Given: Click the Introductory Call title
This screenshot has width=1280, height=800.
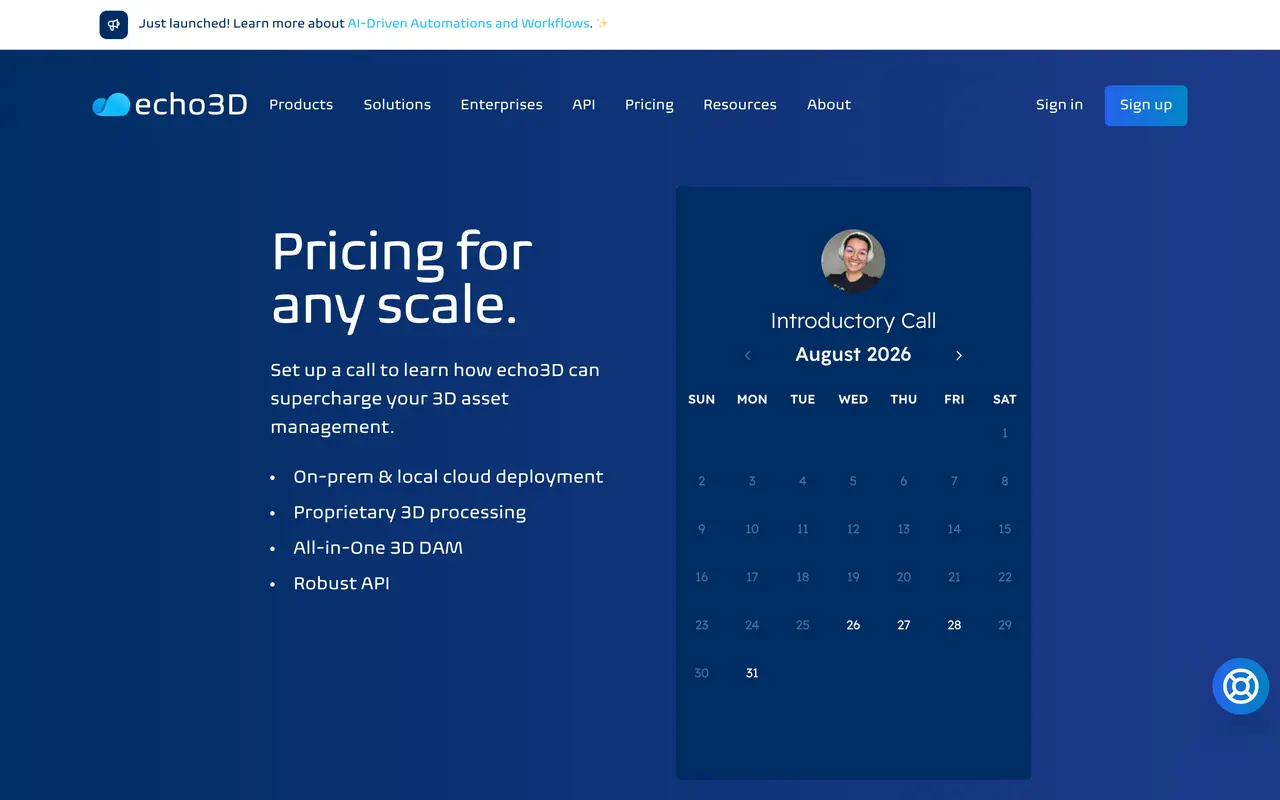Looking at the screenshot, I should pos(853,321).
